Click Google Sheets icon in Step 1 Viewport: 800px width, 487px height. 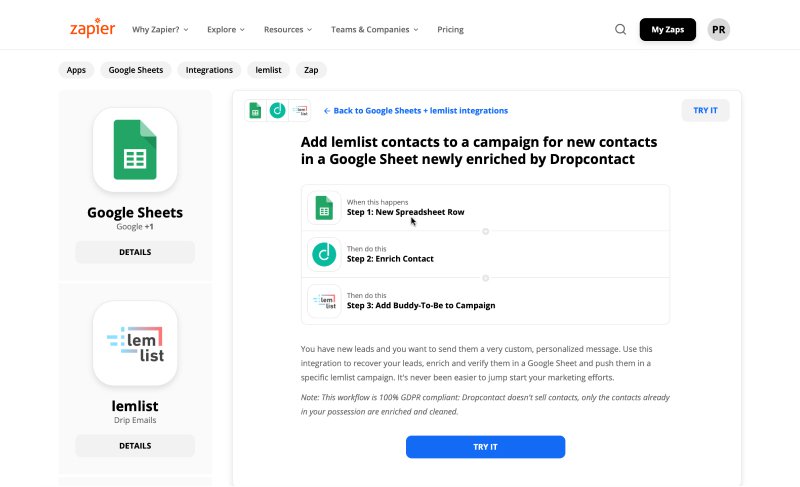324,208
